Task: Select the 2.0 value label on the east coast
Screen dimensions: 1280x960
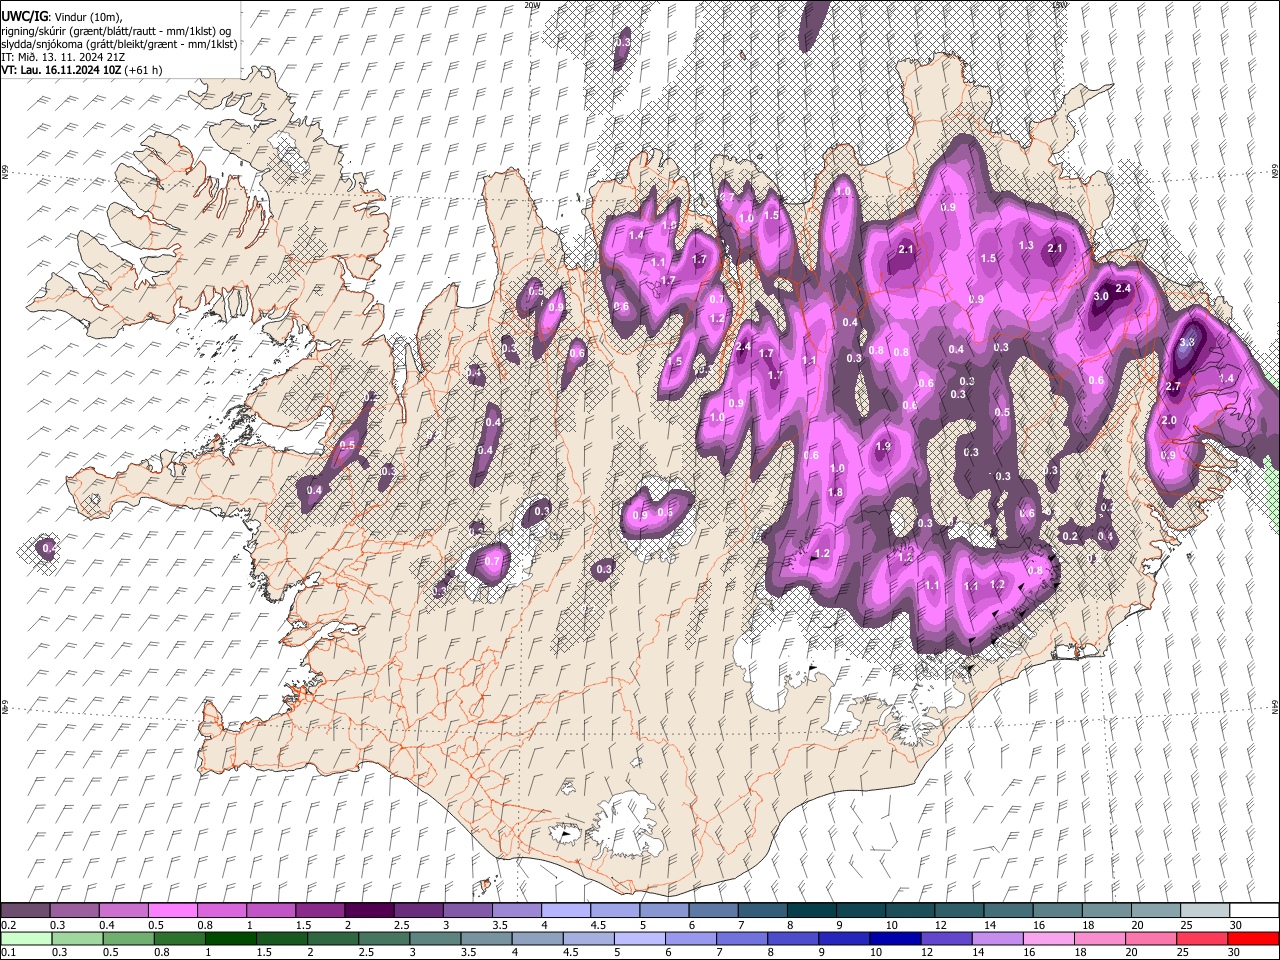Action: pyautogui.click(x=1169, y=421)
